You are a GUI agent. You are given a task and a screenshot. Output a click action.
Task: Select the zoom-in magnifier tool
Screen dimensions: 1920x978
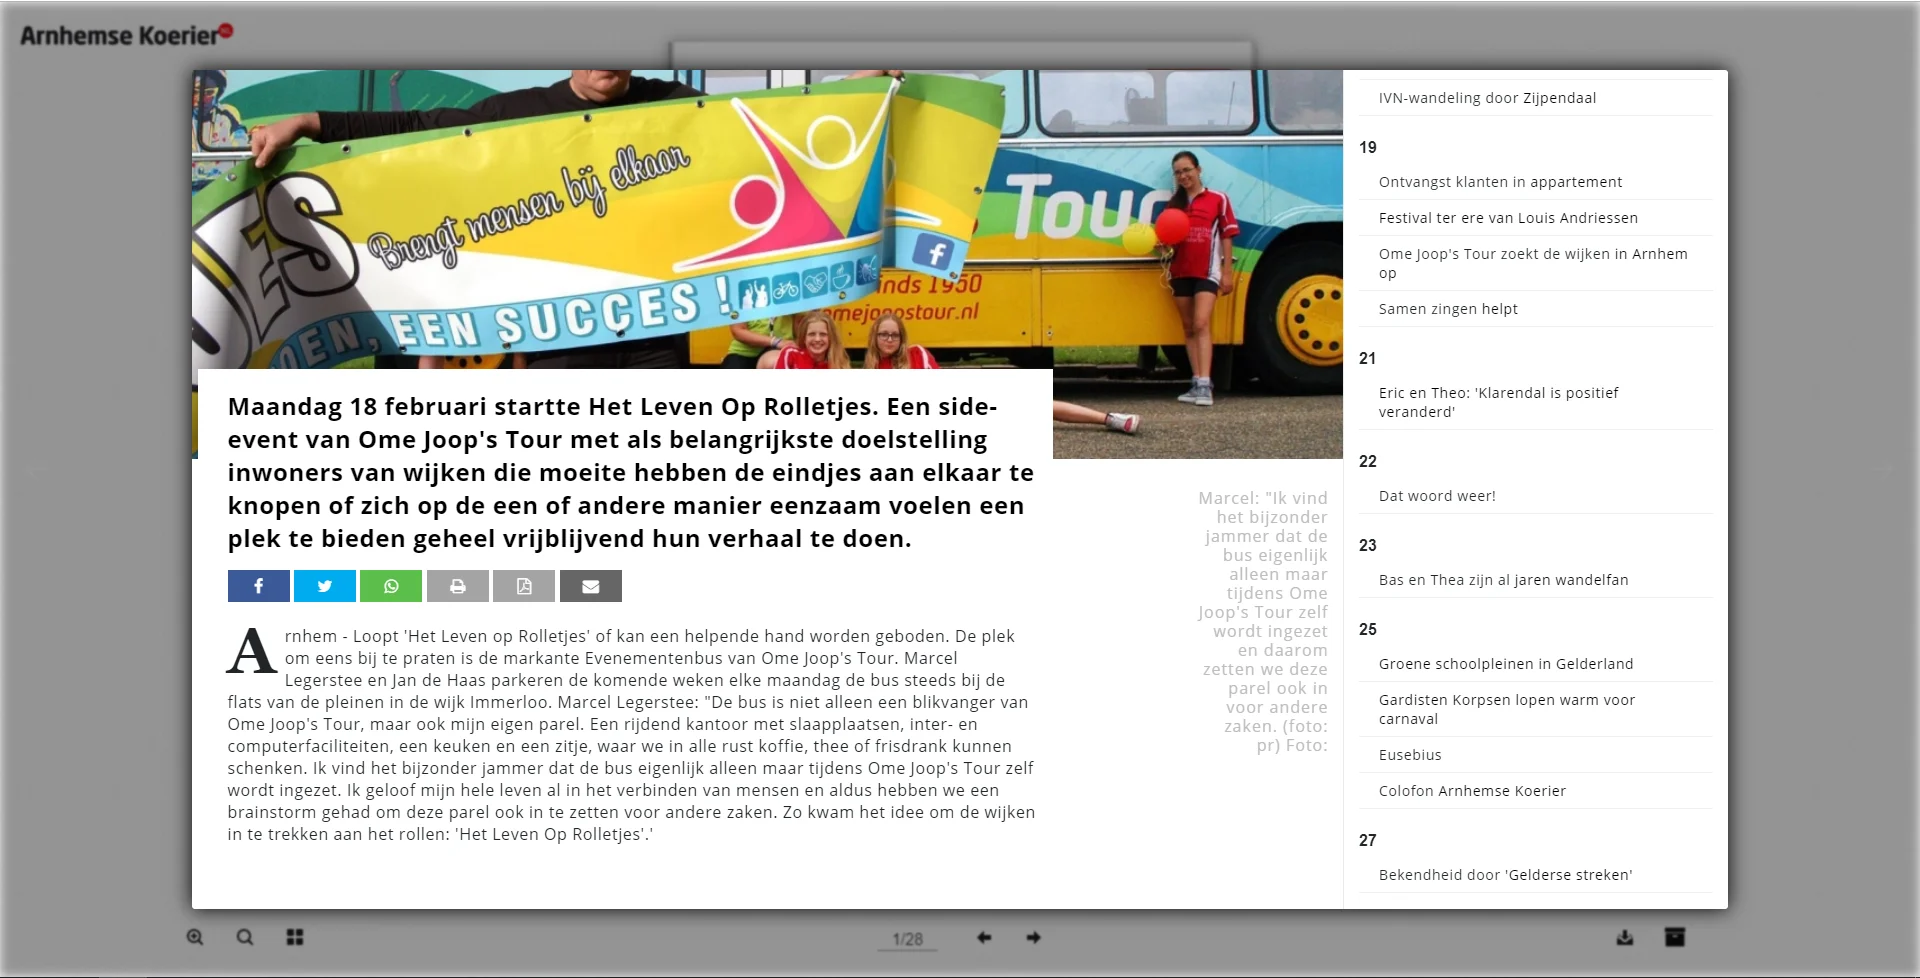pos(196,937)
